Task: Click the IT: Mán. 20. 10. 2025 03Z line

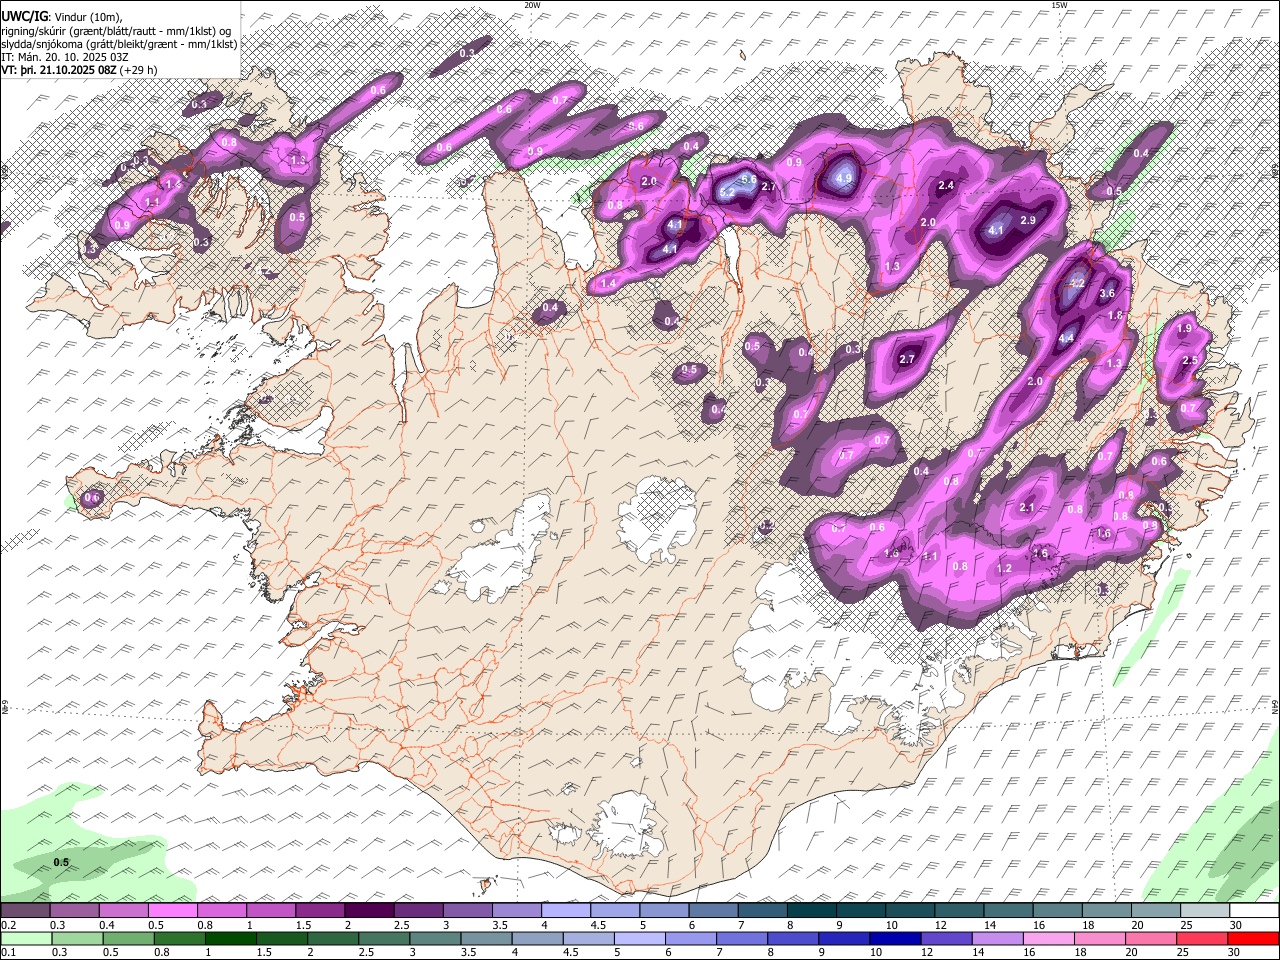Action: click(63, 58)
